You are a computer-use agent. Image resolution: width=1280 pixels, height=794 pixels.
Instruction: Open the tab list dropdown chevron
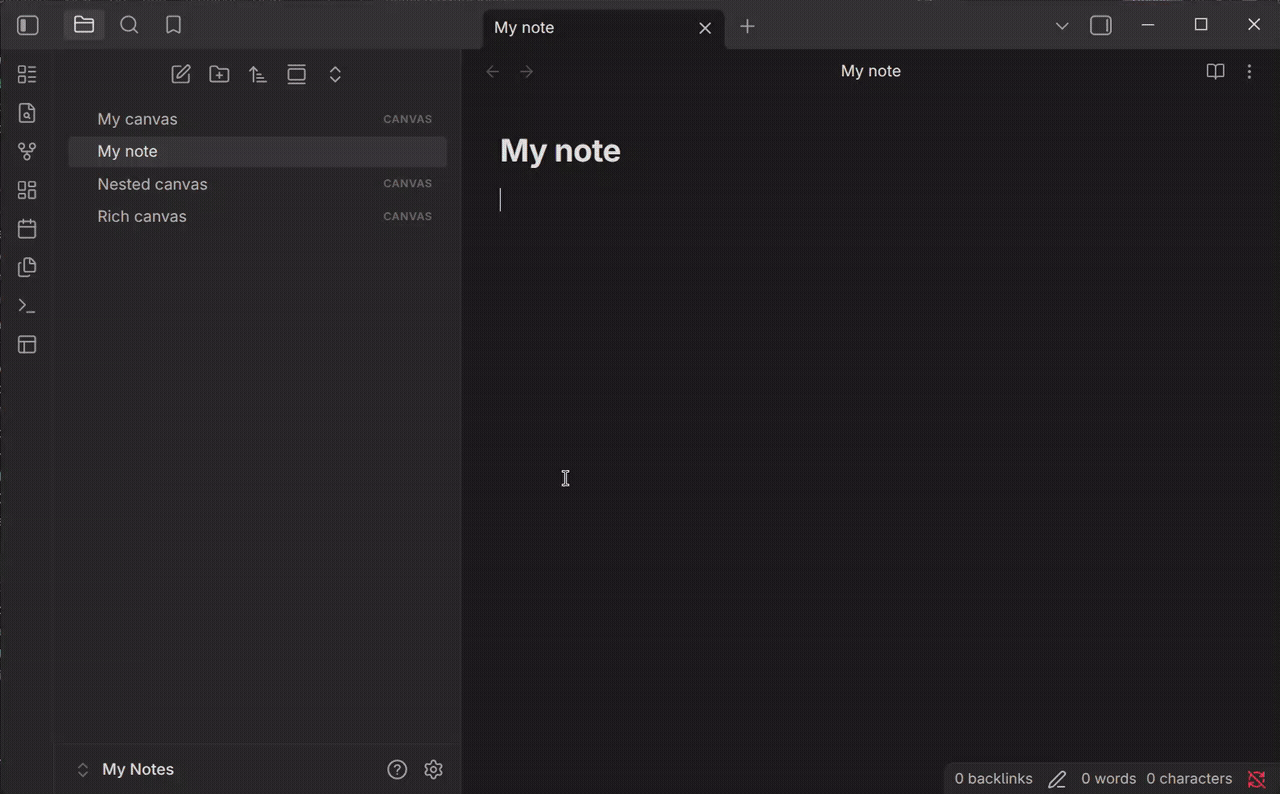[1062, 26]
